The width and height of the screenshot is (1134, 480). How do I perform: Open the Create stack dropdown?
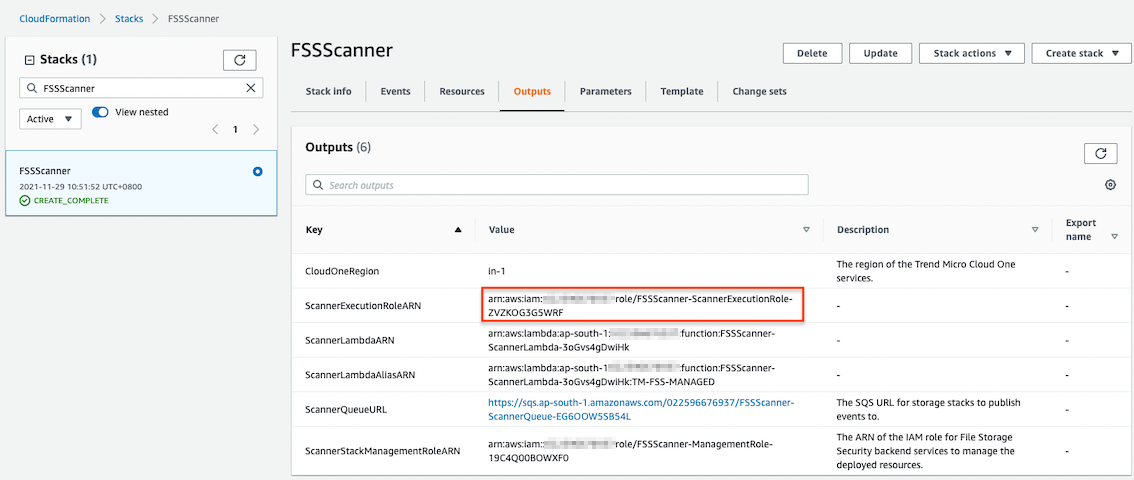1081,54
